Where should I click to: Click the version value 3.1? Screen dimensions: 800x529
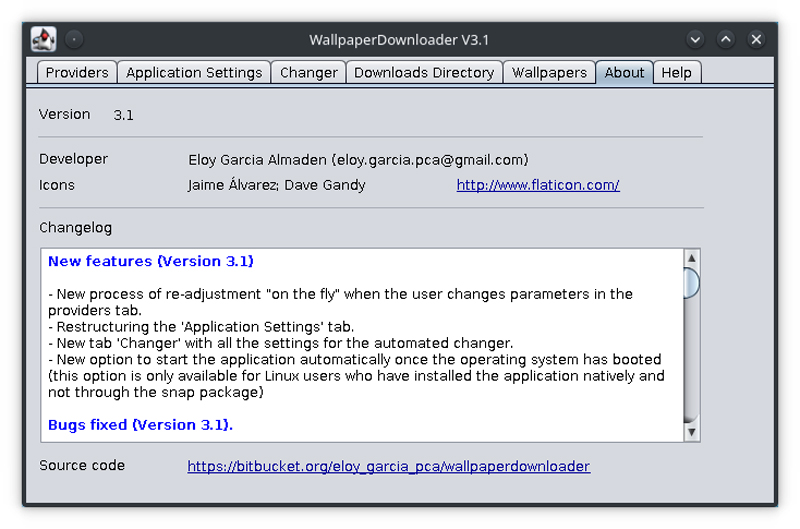(x=123, y=115)
